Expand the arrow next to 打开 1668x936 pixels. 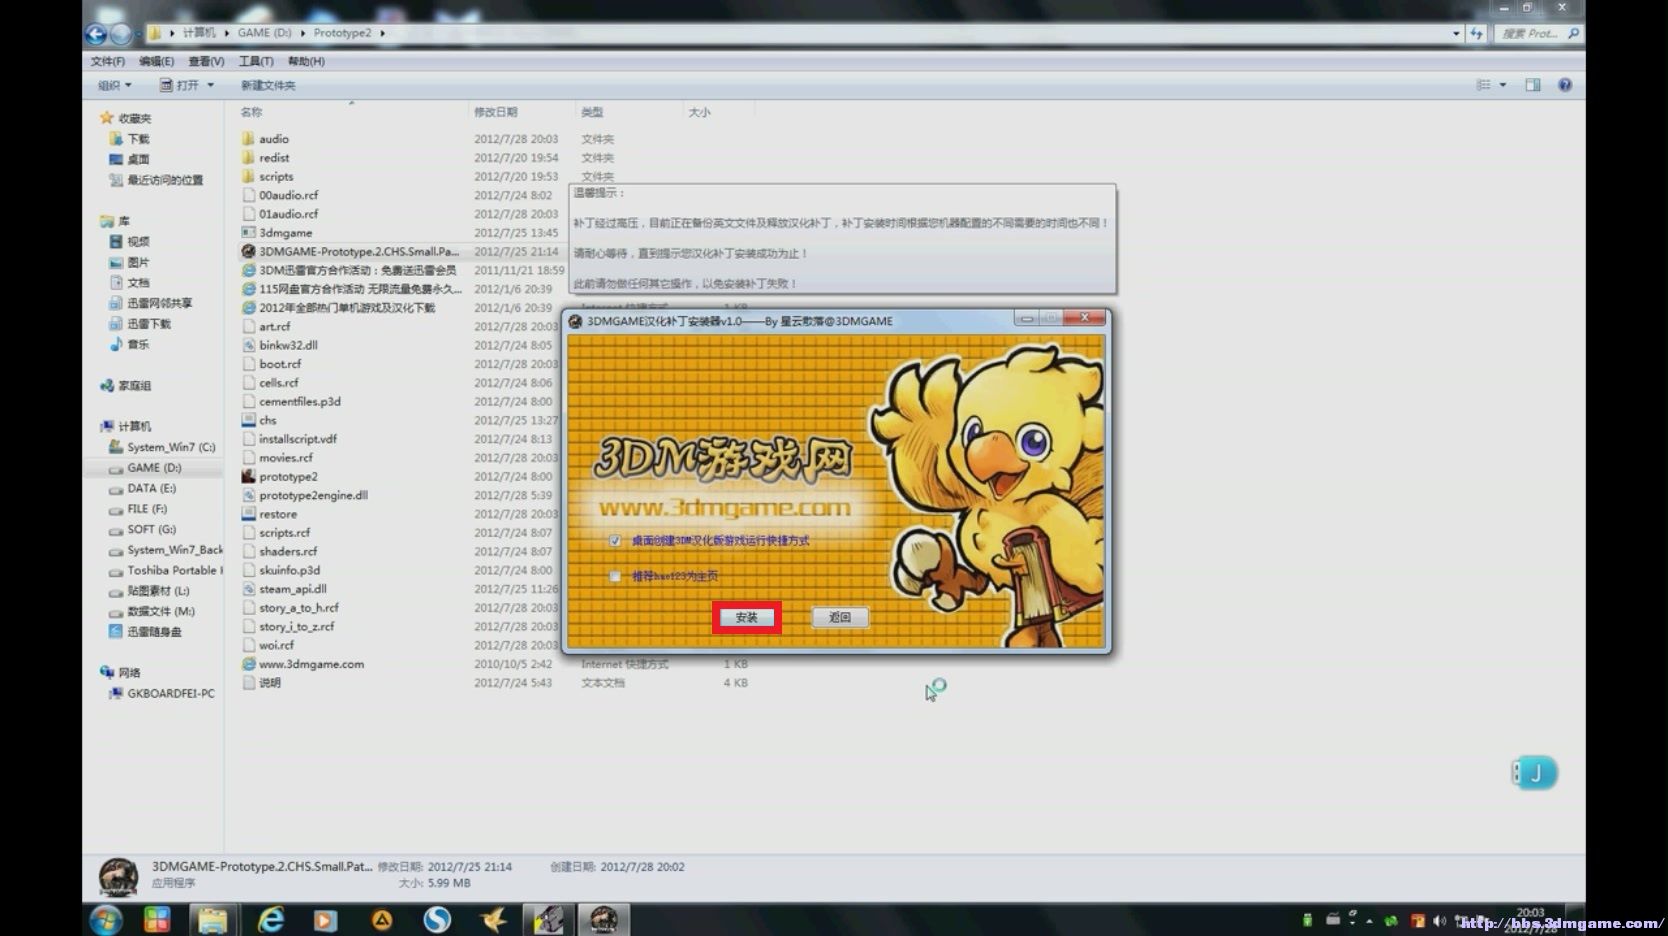211,85
